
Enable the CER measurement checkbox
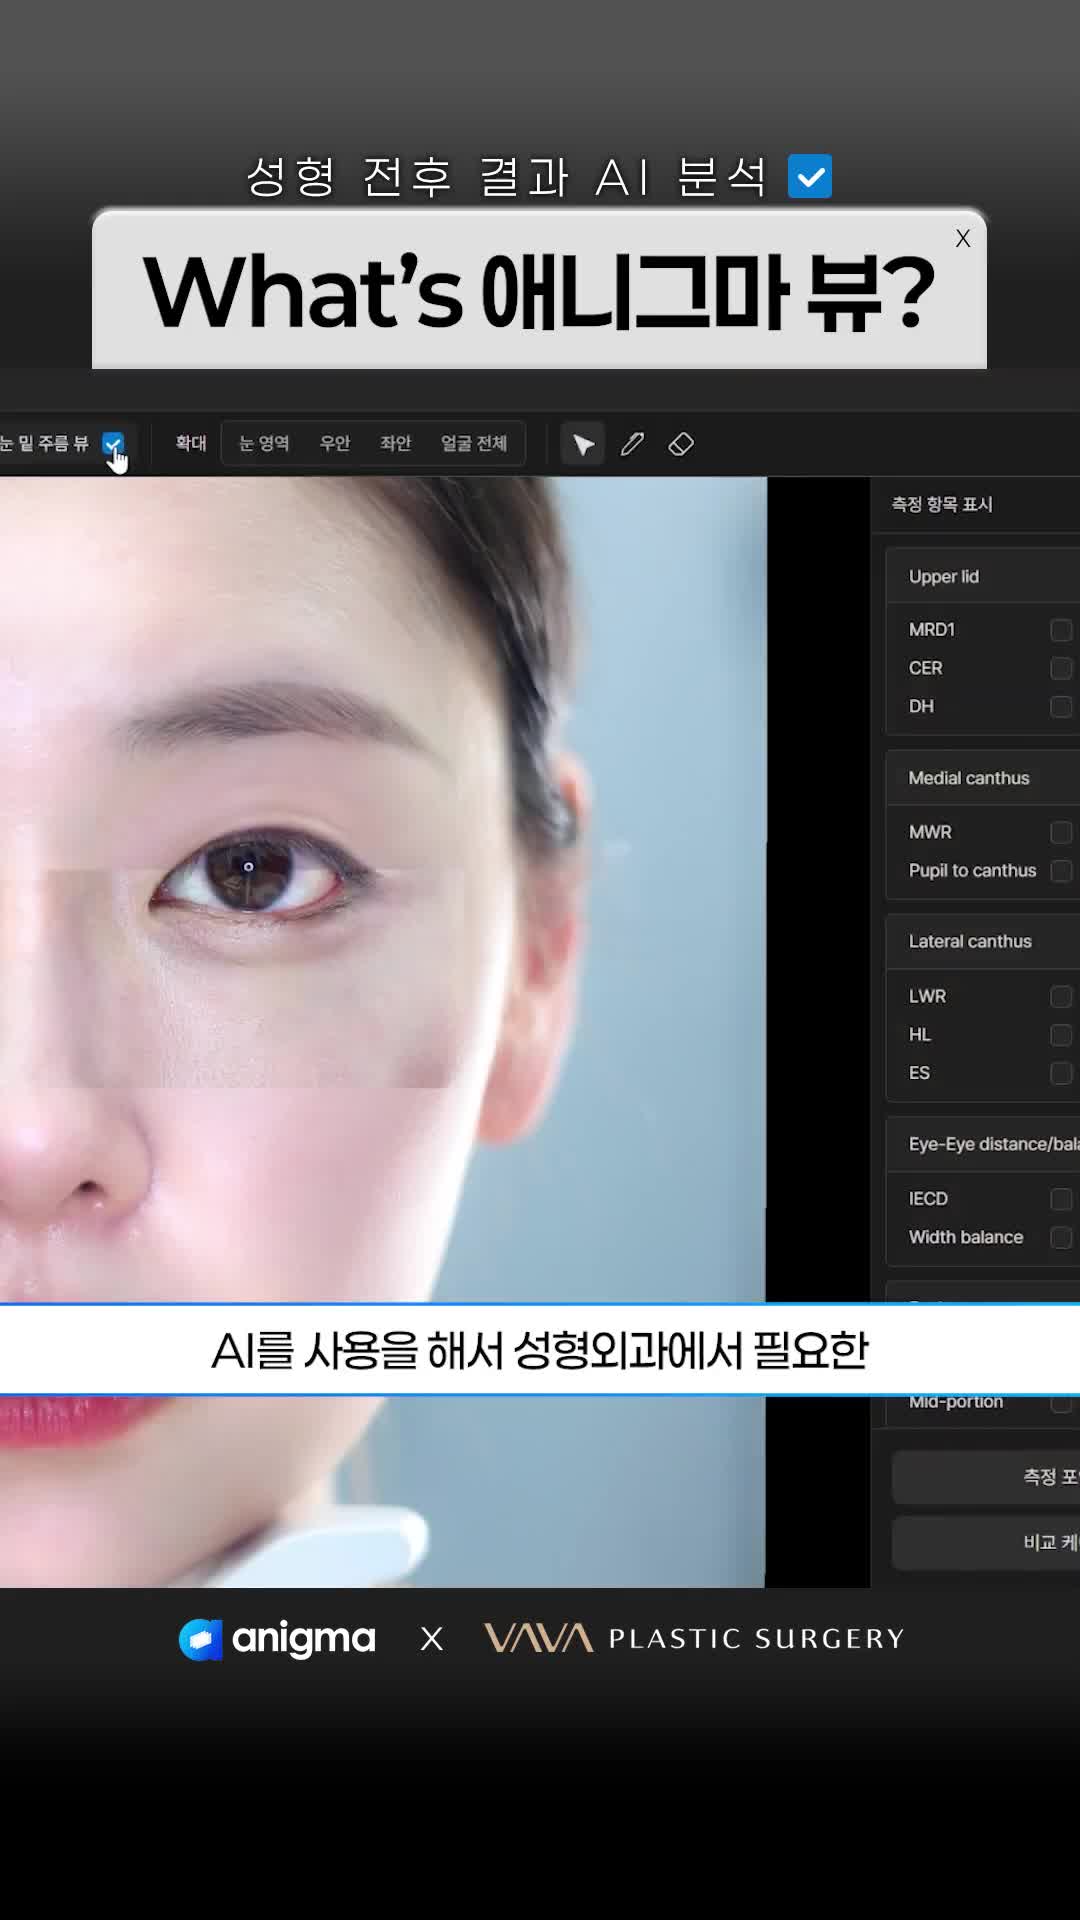point(1061,668)
